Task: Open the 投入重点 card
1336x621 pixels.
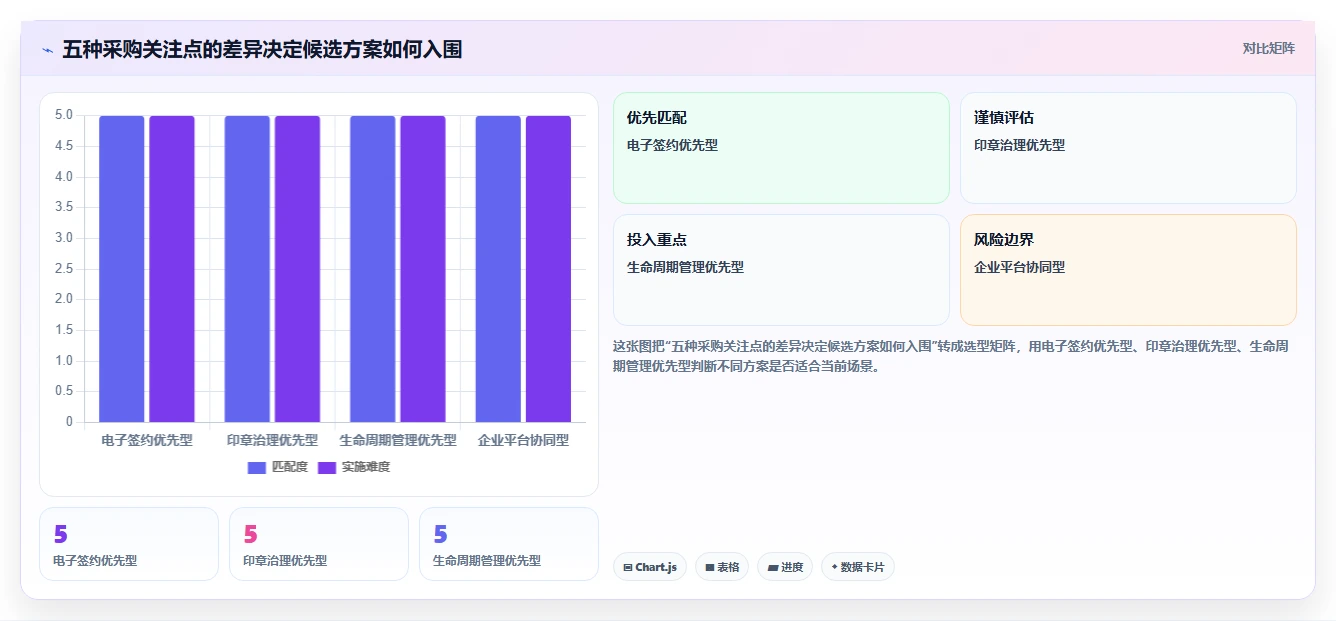Action: click(x=781, y=270)
